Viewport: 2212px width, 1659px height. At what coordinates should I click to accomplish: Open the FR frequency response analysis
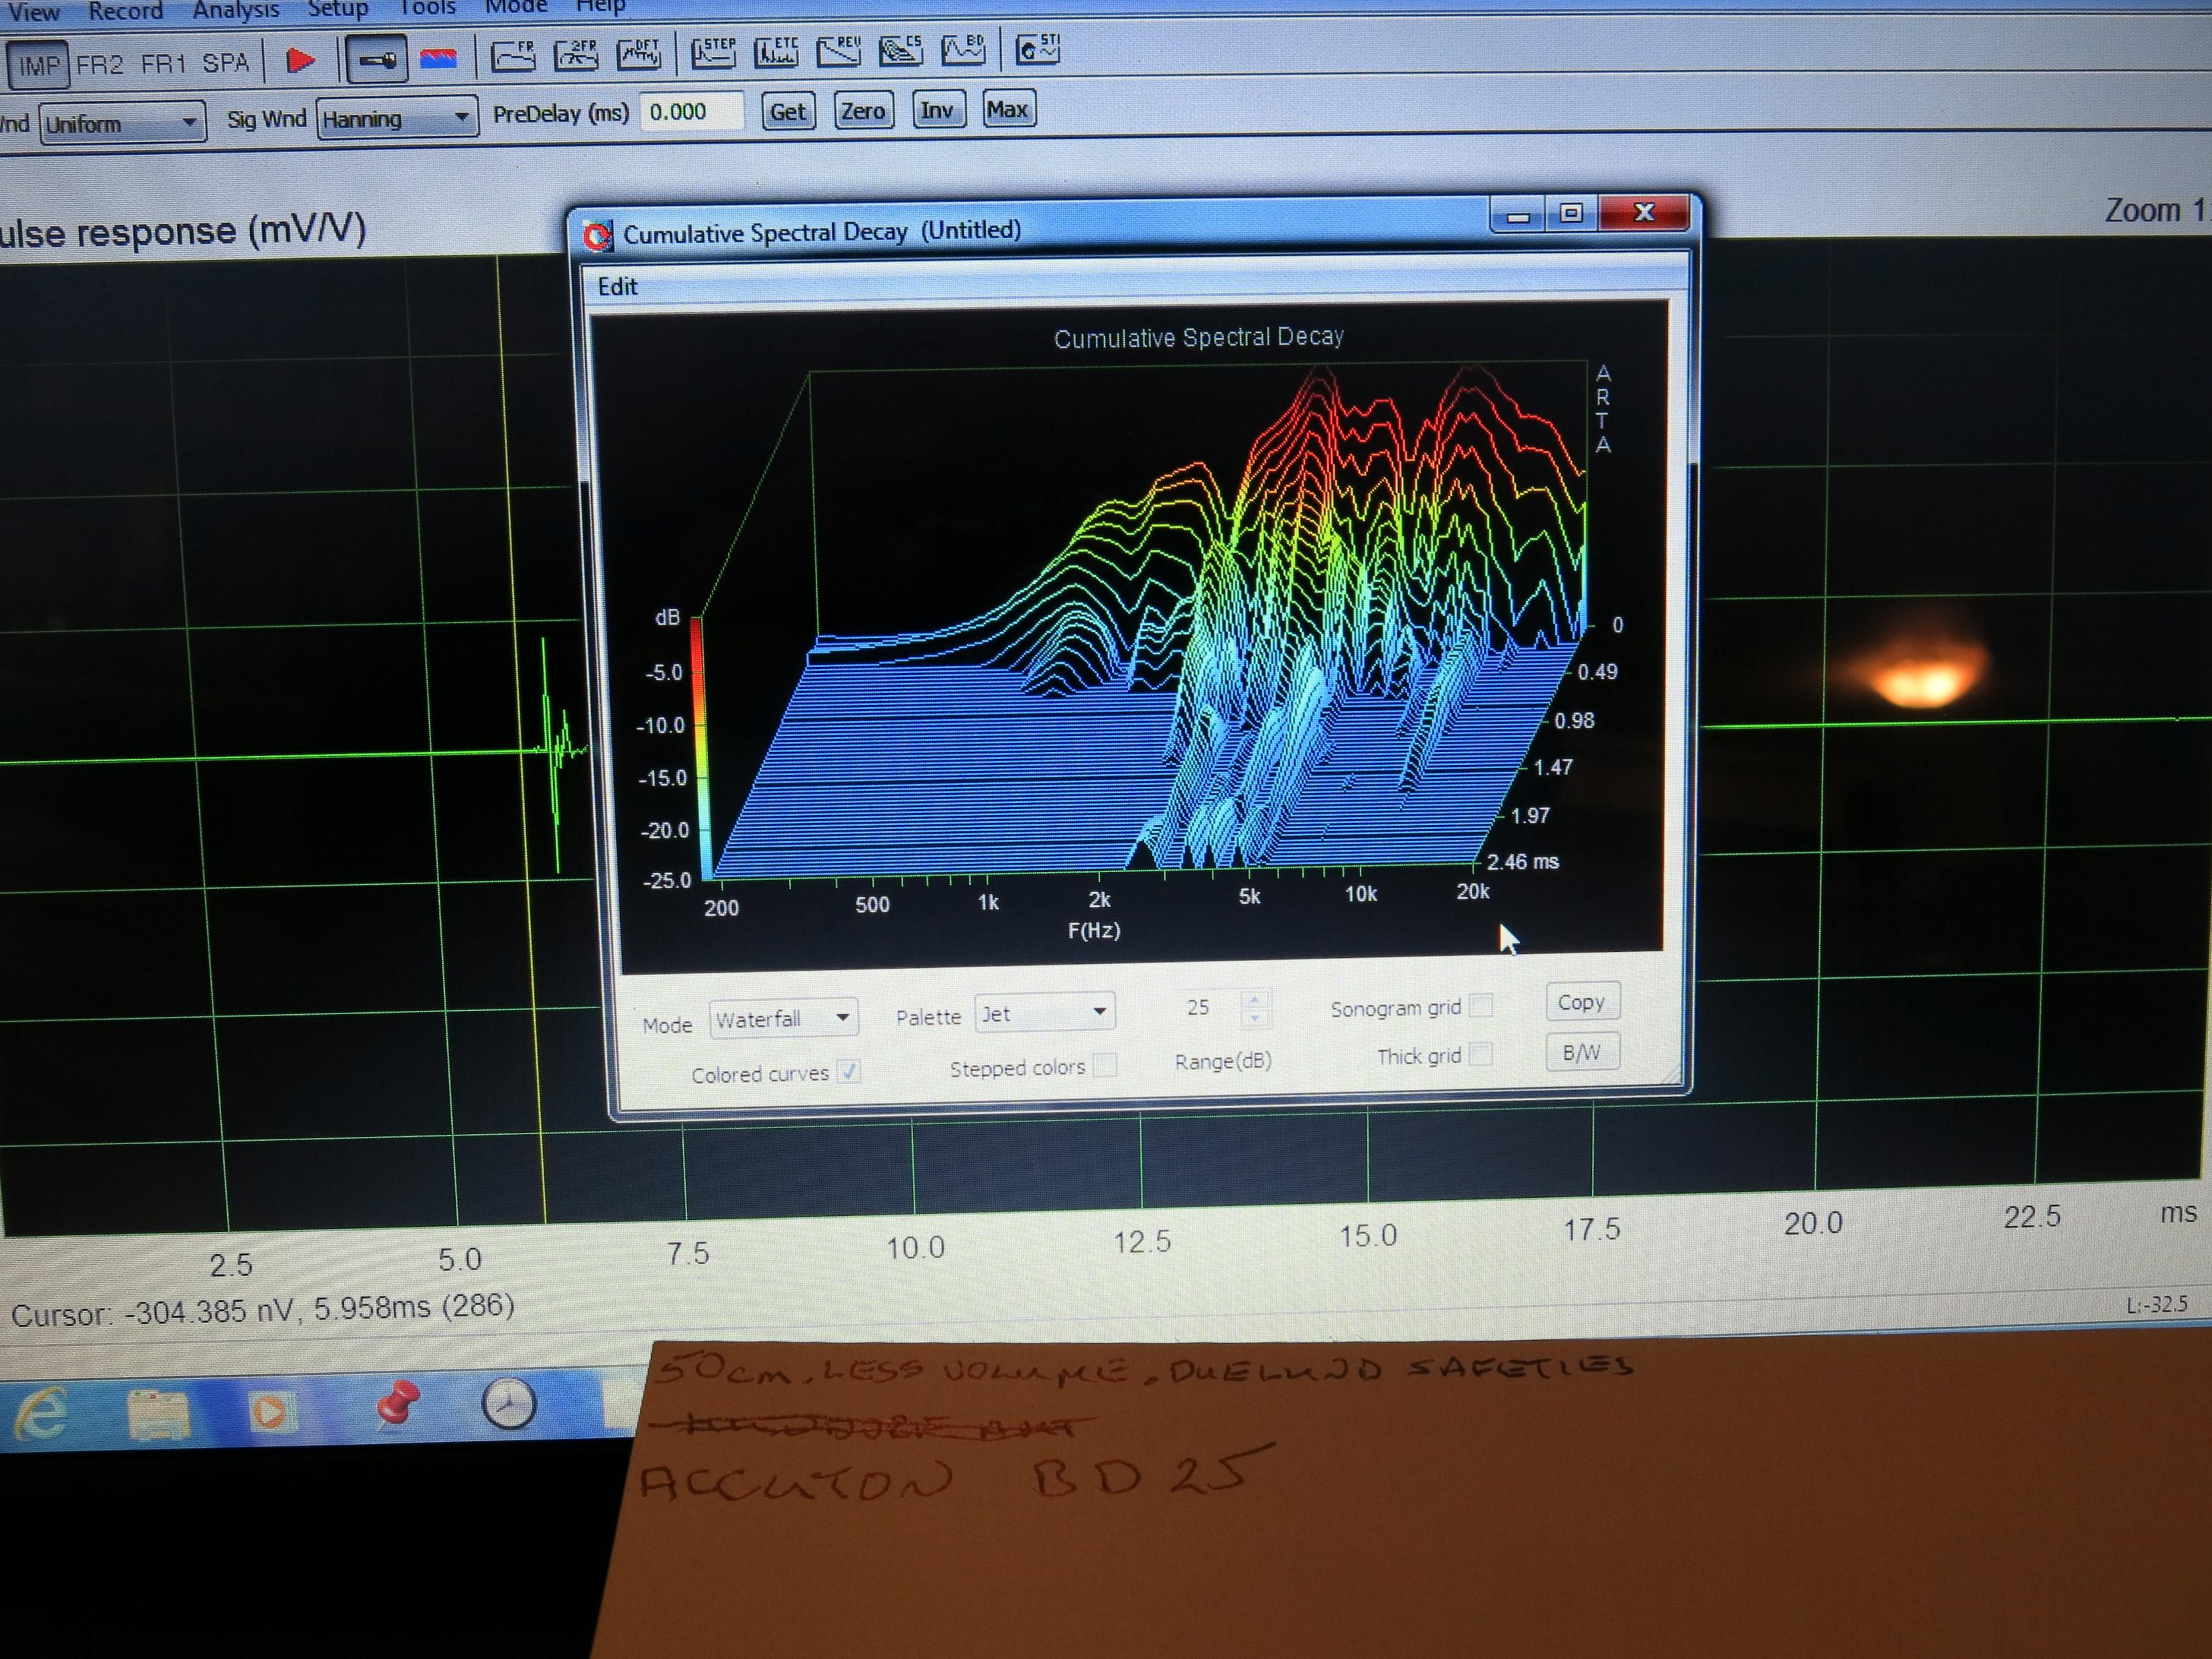tap(513, 55)
